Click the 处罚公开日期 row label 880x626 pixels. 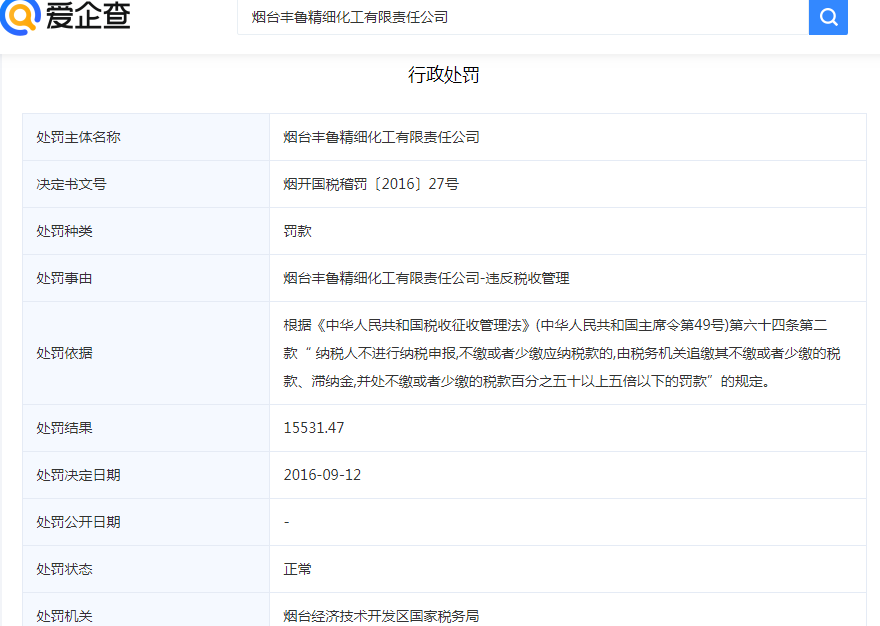[x=78, y=522]
